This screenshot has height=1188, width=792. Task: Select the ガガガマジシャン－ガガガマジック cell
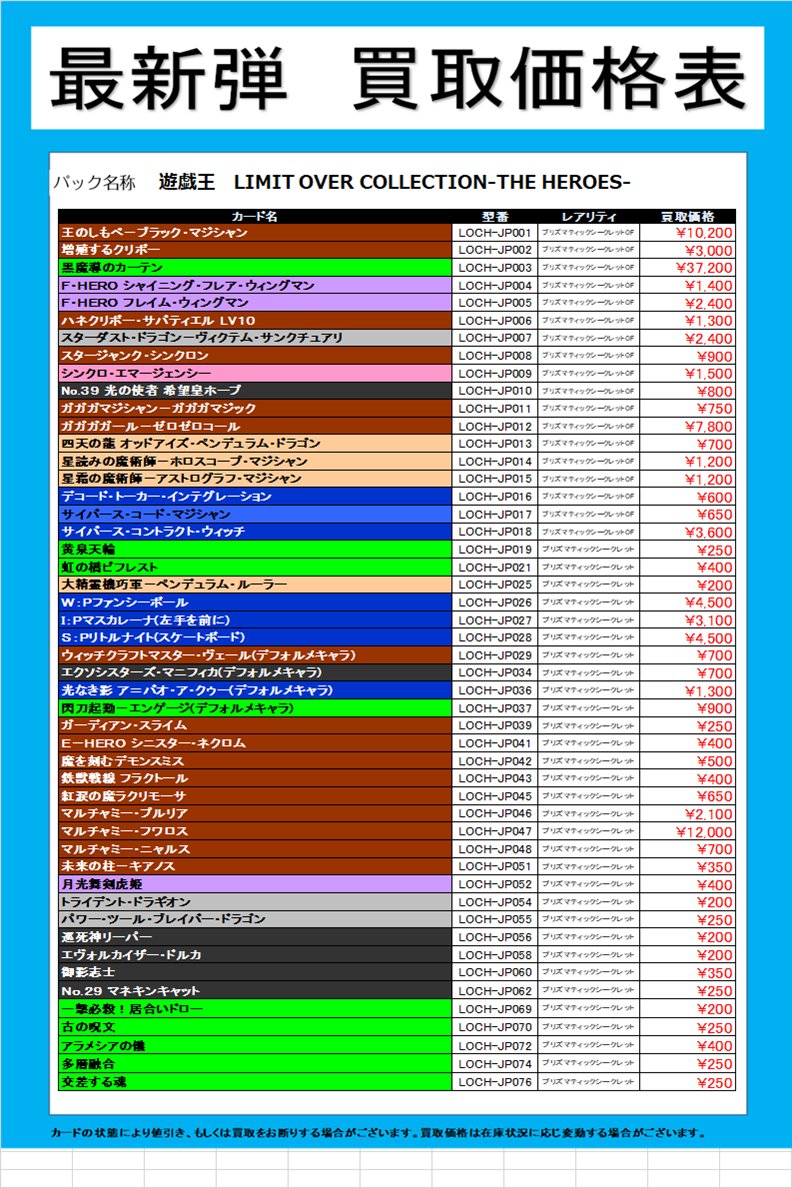[255, 408]
